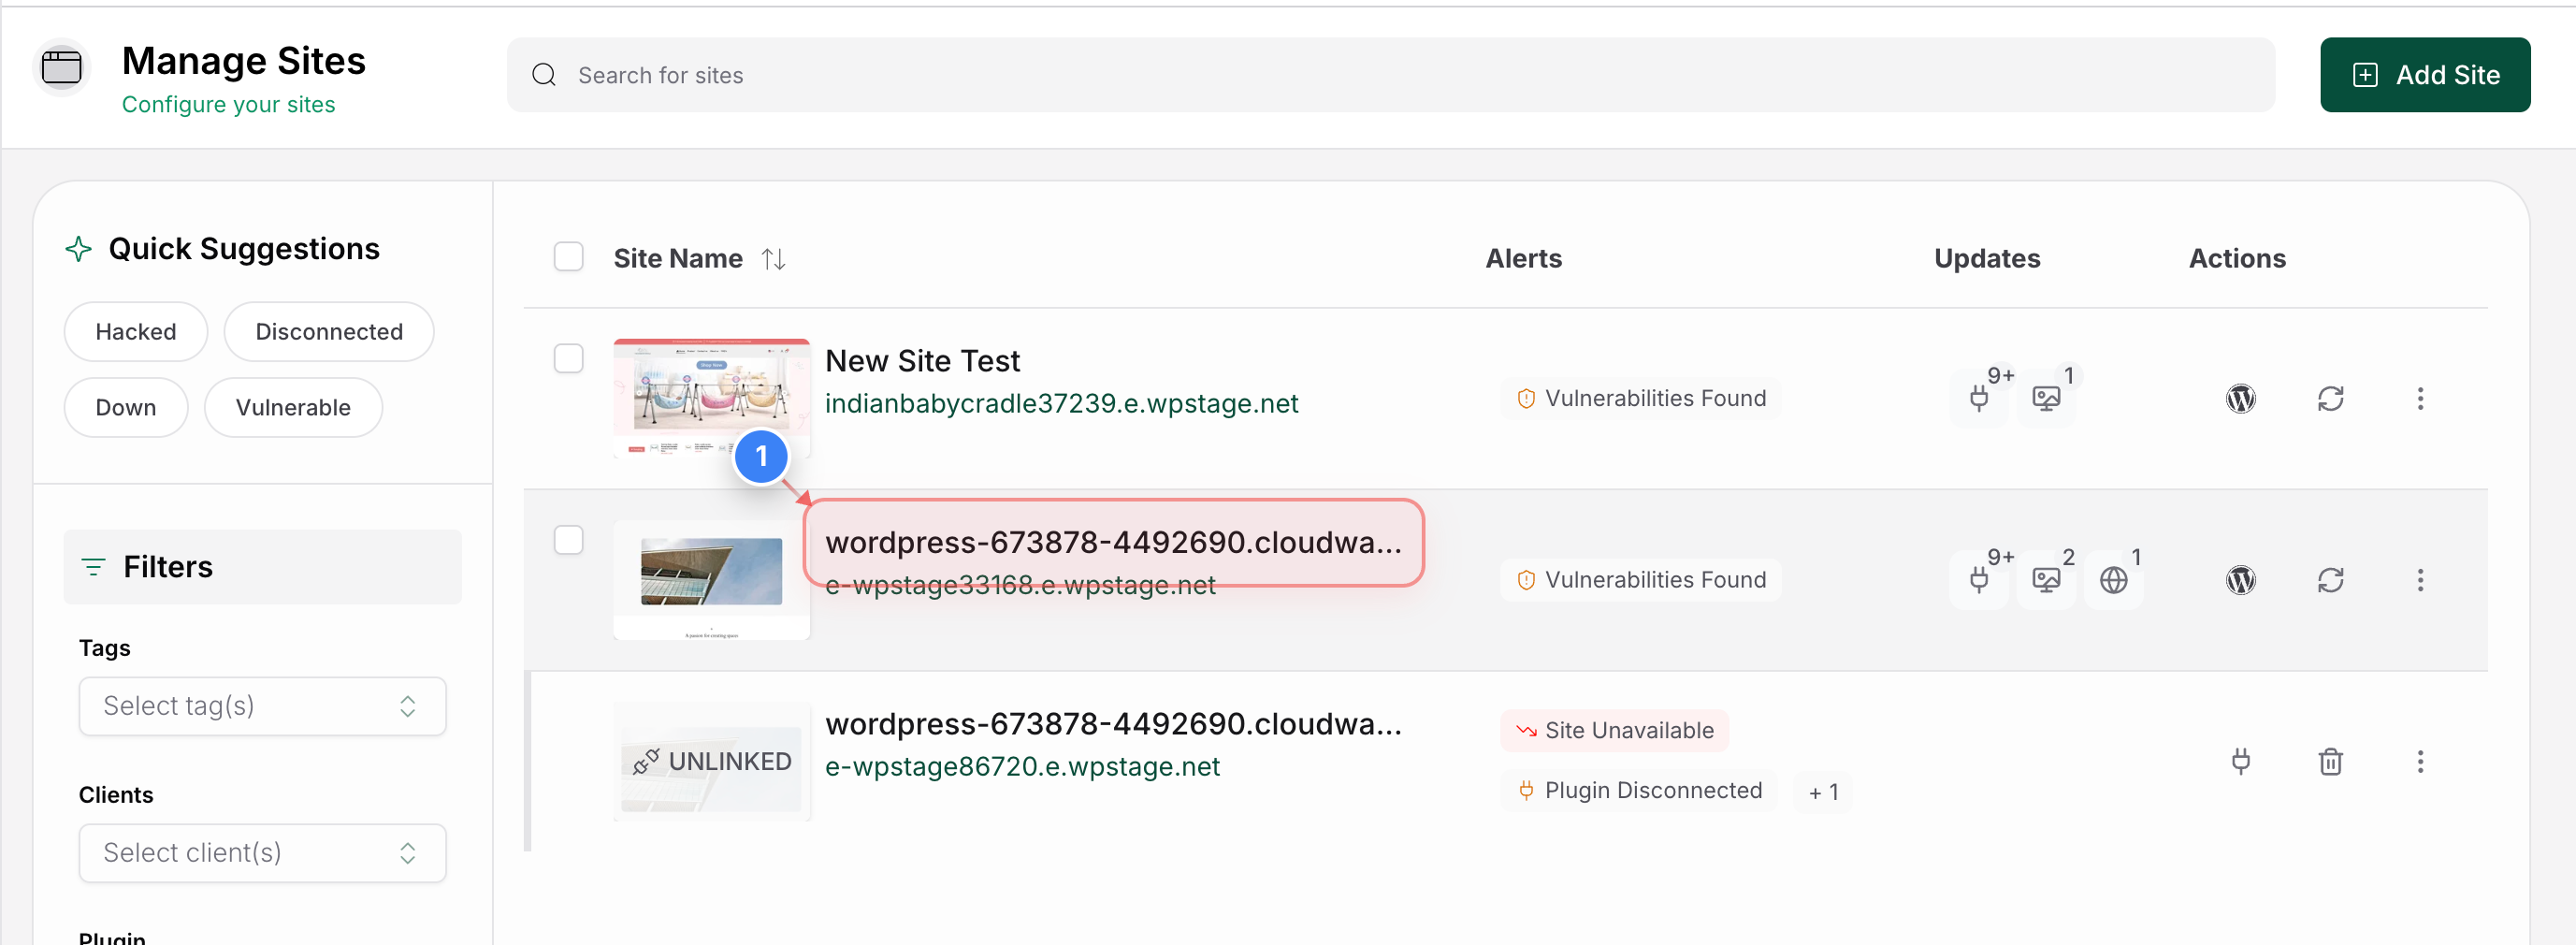Screen dimensions: 2576x945
Task: Apply the Disconnected quick suggestion
Action: (329, 332)
